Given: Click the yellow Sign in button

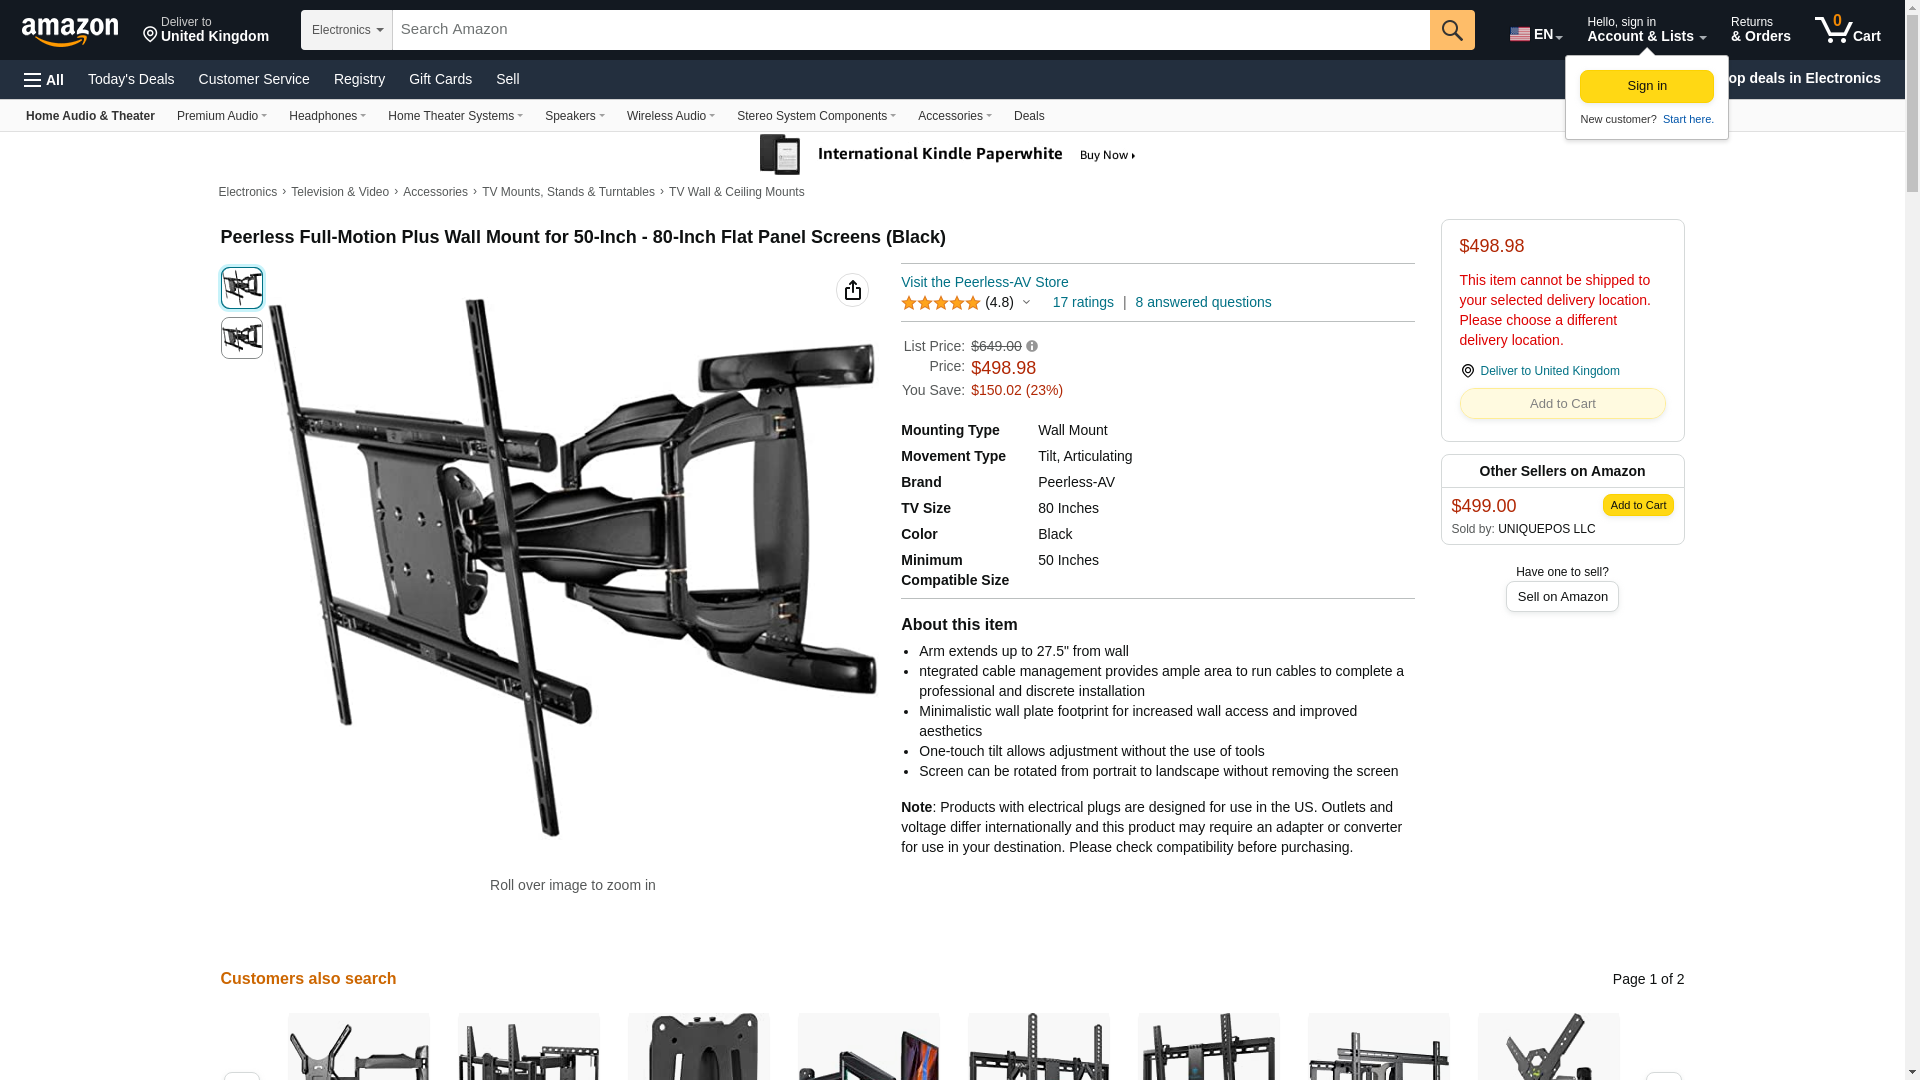Looking at the screenshot, I should (x=1646, y=86).
